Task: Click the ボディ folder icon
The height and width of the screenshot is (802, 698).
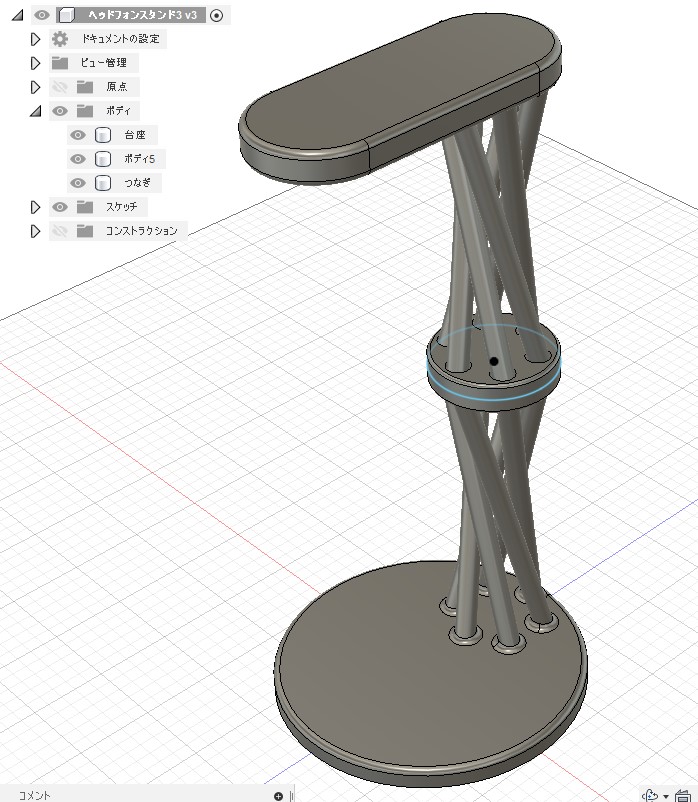Action: click(85, 111)
